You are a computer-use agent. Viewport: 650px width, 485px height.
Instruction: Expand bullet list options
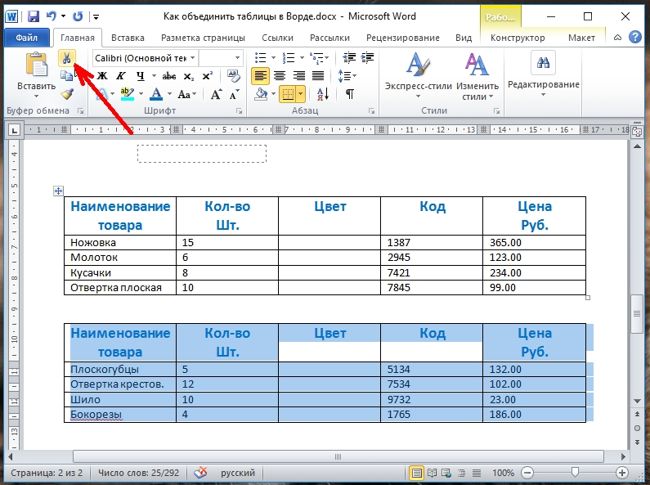274,58
